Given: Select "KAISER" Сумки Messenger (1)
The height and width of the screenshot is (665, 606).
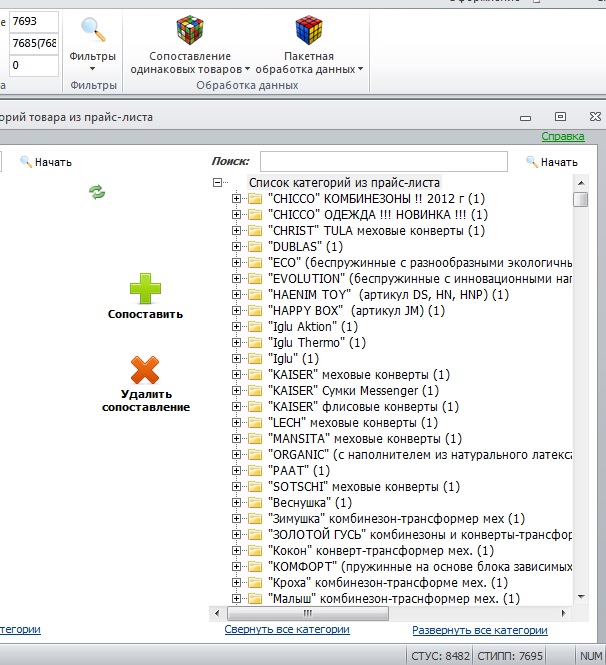Looking at the screenshot, I should coord(354,391).
